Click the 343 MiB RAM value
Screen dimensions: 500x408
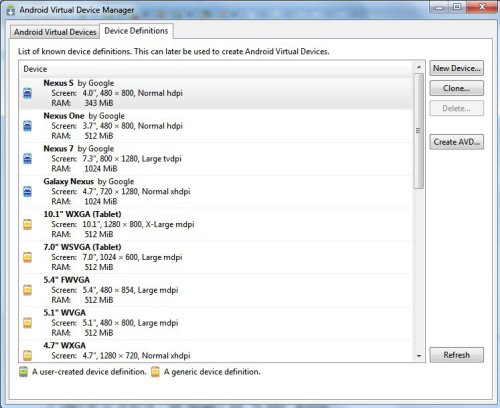(99, 103)
